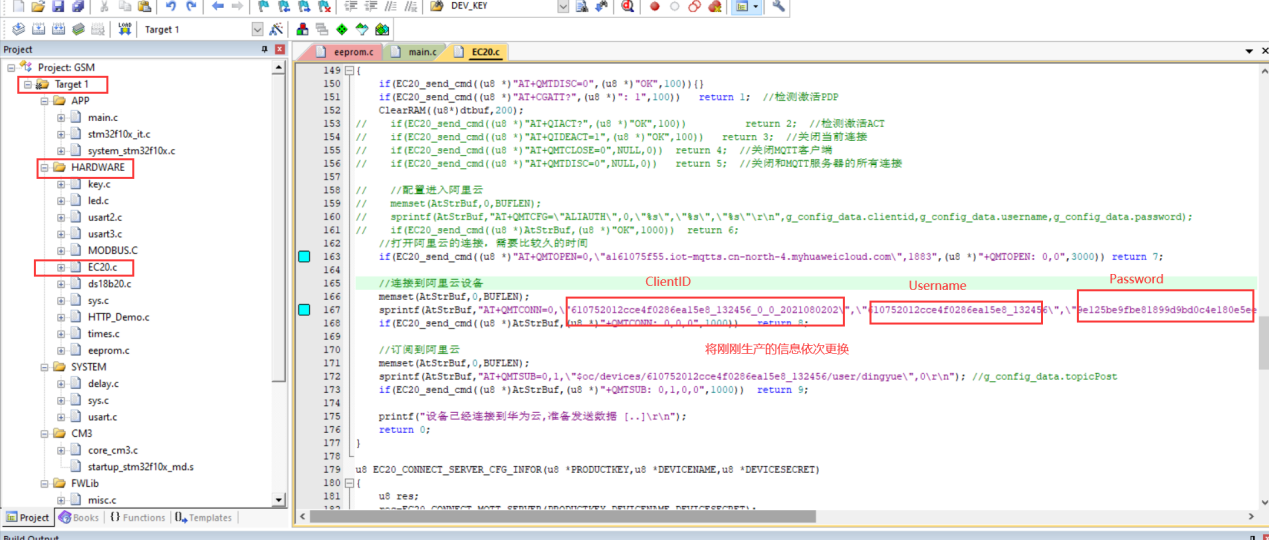This screenshot has width=1269, height=540.
Task: Switch to the main.c editor tab
Action: click(414, 51)
